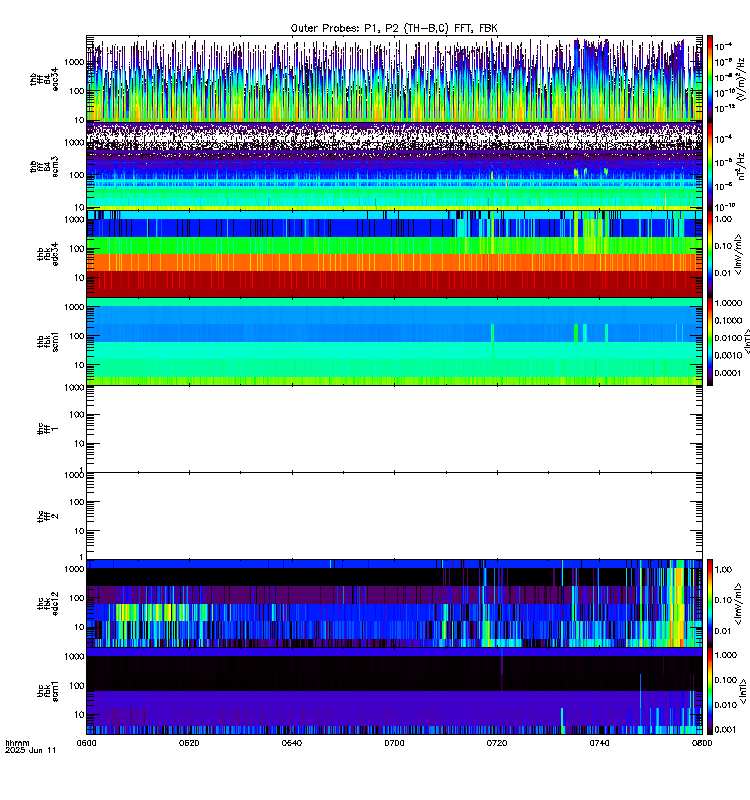The height and width of the screenshot is (800, 750).
Task: Click the 1.00 tick on thc edc12 color bar
Action: pyautogui.click(x=723, y=570)
